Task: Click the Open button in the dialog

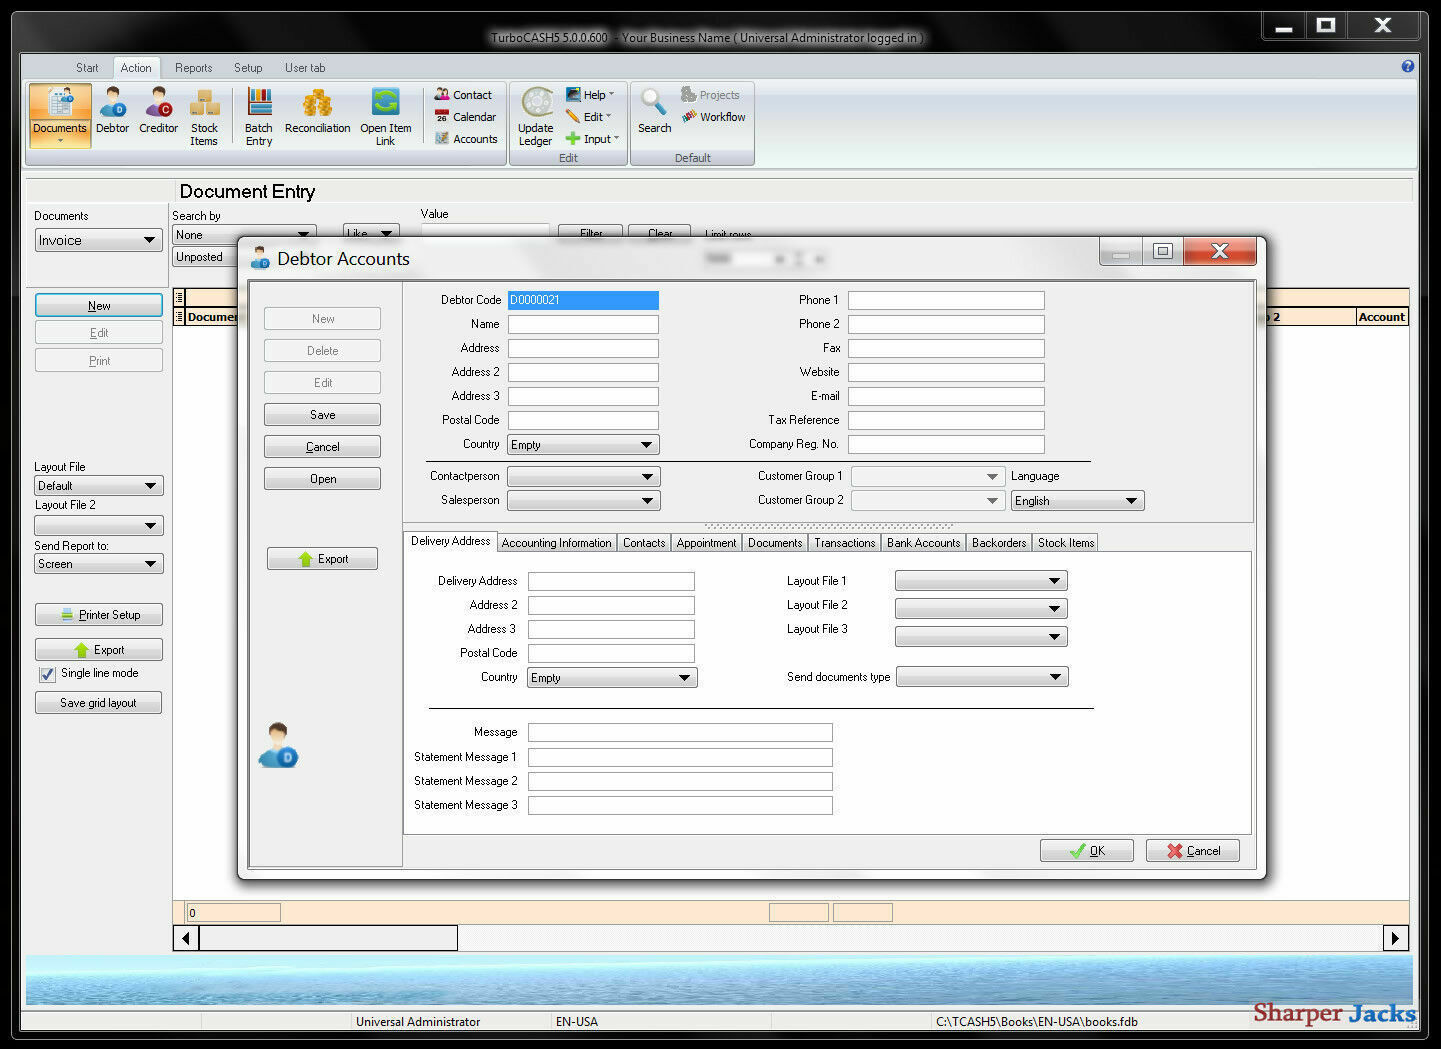Action: pos(322,479)
